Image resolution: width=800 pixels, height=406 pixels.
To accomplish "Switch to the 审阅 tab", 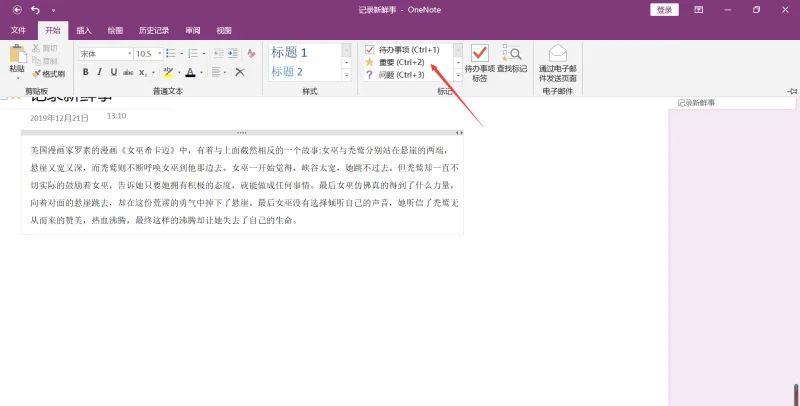I will [192, 31].
